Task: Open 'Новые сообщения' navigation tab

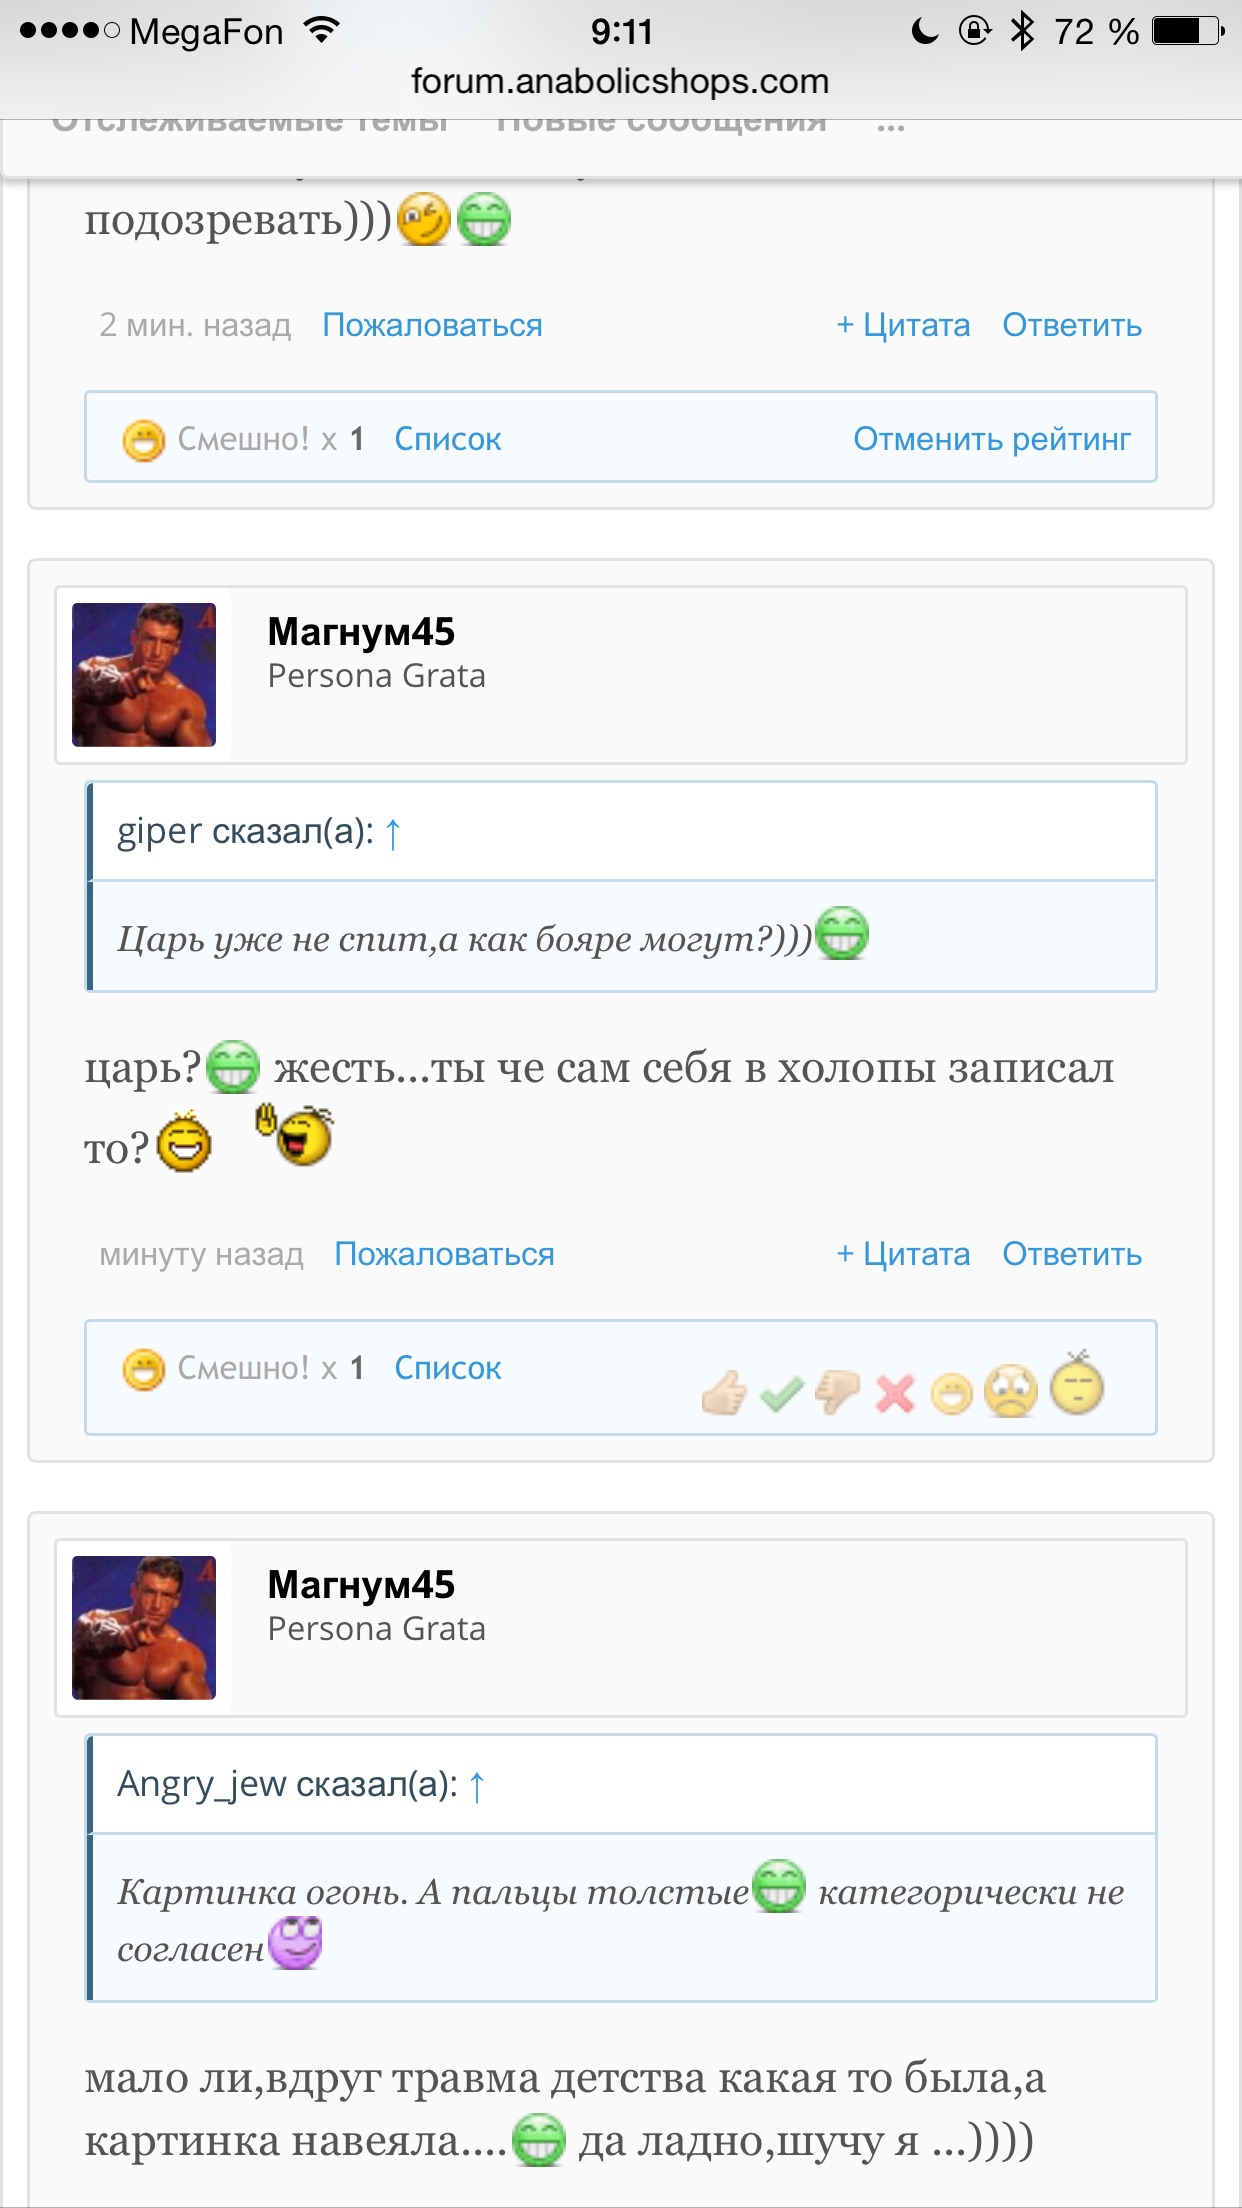Action: pos(661,126)
